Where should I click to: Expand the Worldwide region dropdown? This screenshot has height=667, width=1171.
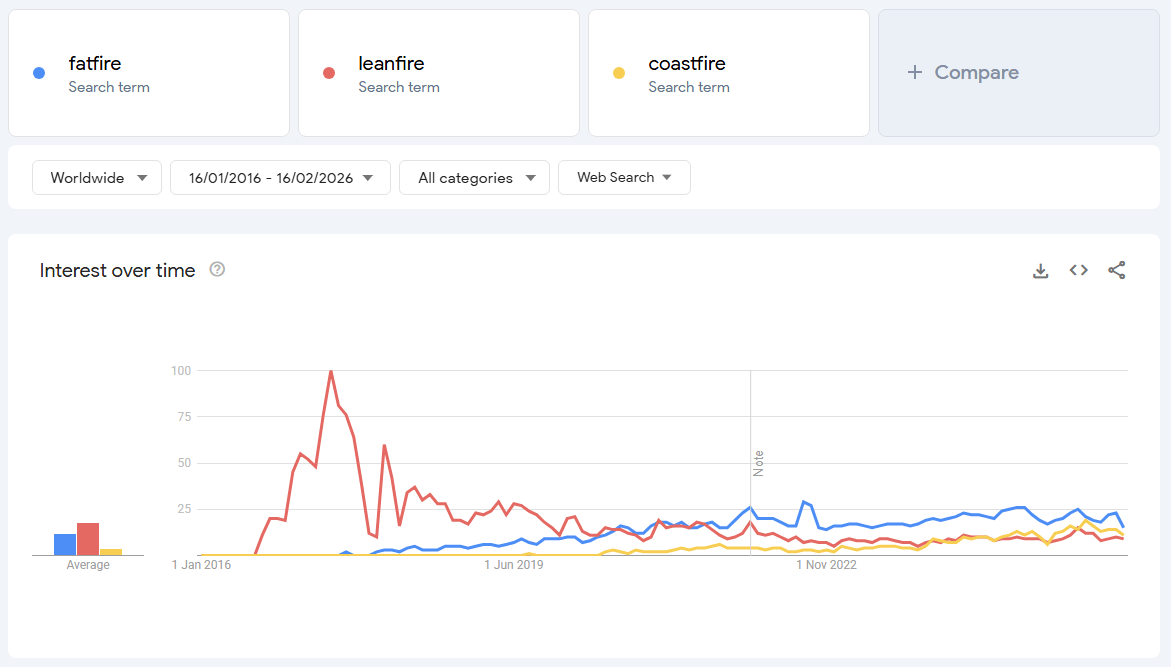point(97,178)
